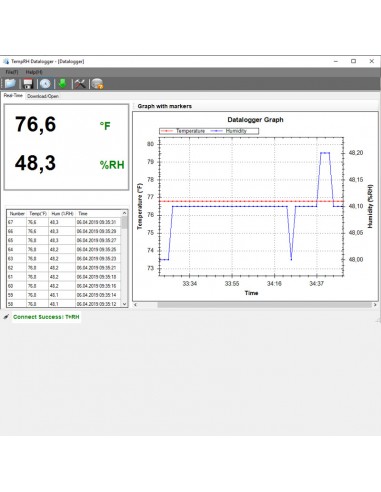Click the table scrollbar down arrow
Viewport: 381px width, 492px height.
pos(124,304)
